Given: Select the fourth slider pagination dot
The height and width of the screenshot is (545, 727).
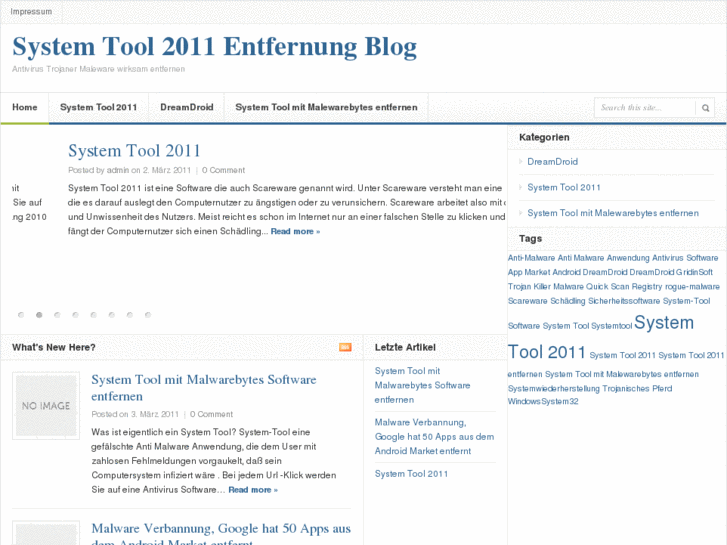Looking at the screenshot, I should [x=75, y=315].
